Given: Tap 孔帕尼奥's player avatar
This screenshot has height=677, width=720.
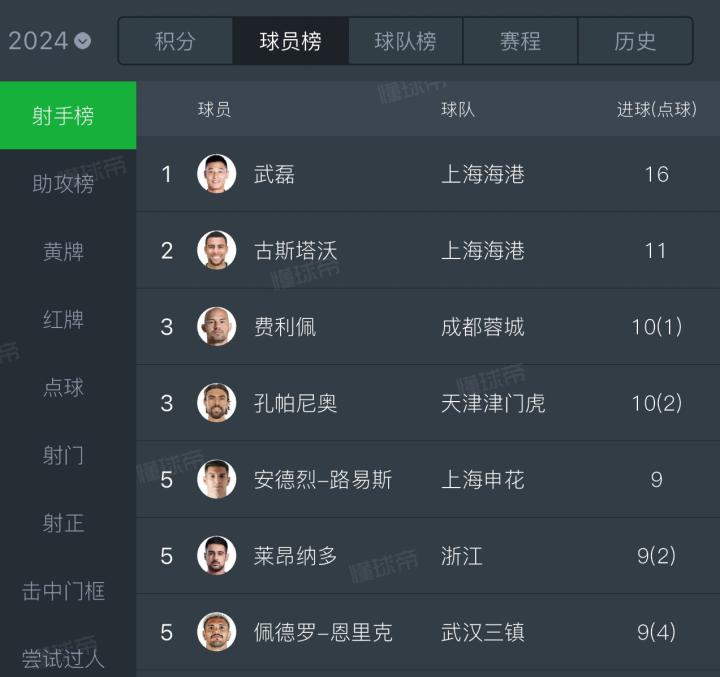Looking at the screenshot, I should pyautogui.click(x=217, y=403).
